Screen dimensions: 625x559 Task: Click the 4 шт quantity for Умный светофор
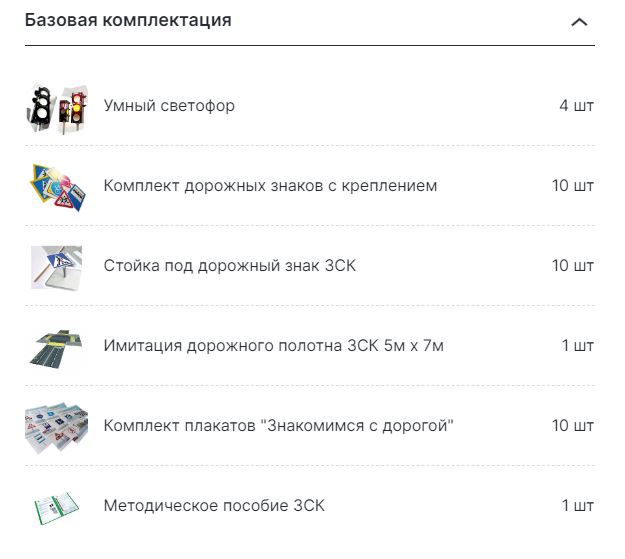pos(577,105)
